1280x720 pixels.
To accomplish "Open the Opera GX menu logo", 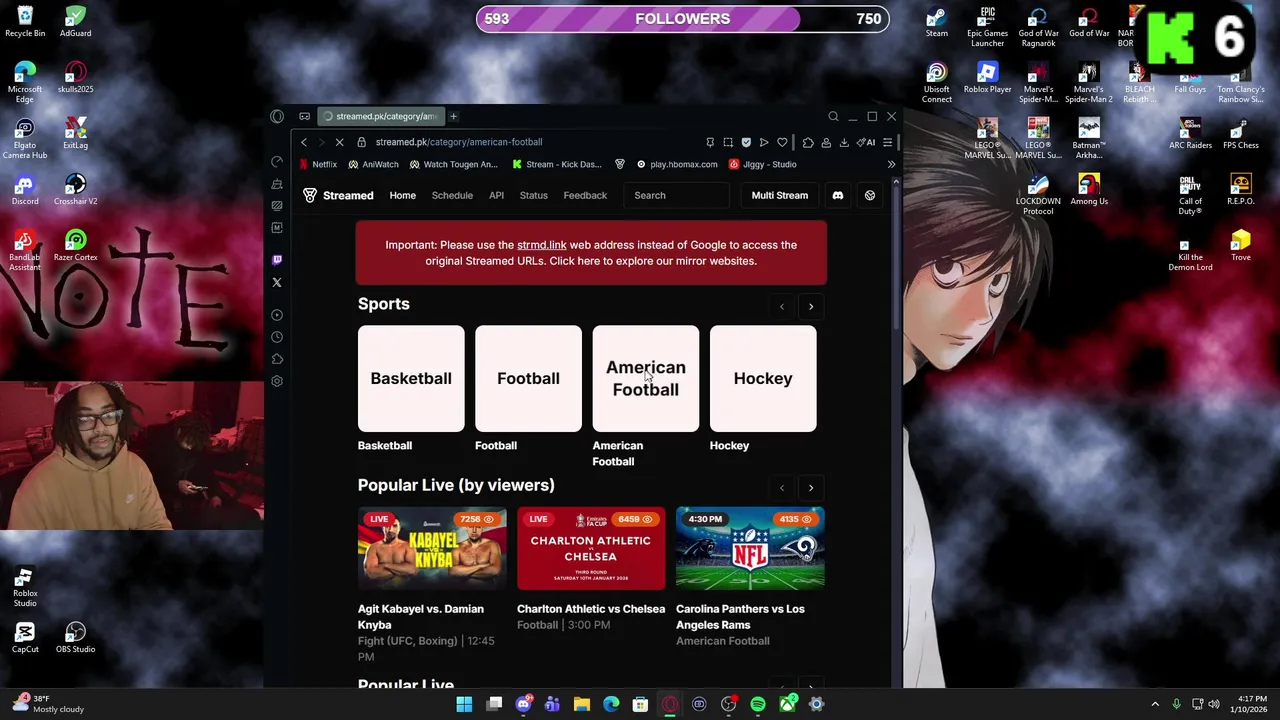I will [x=277, y=116].
